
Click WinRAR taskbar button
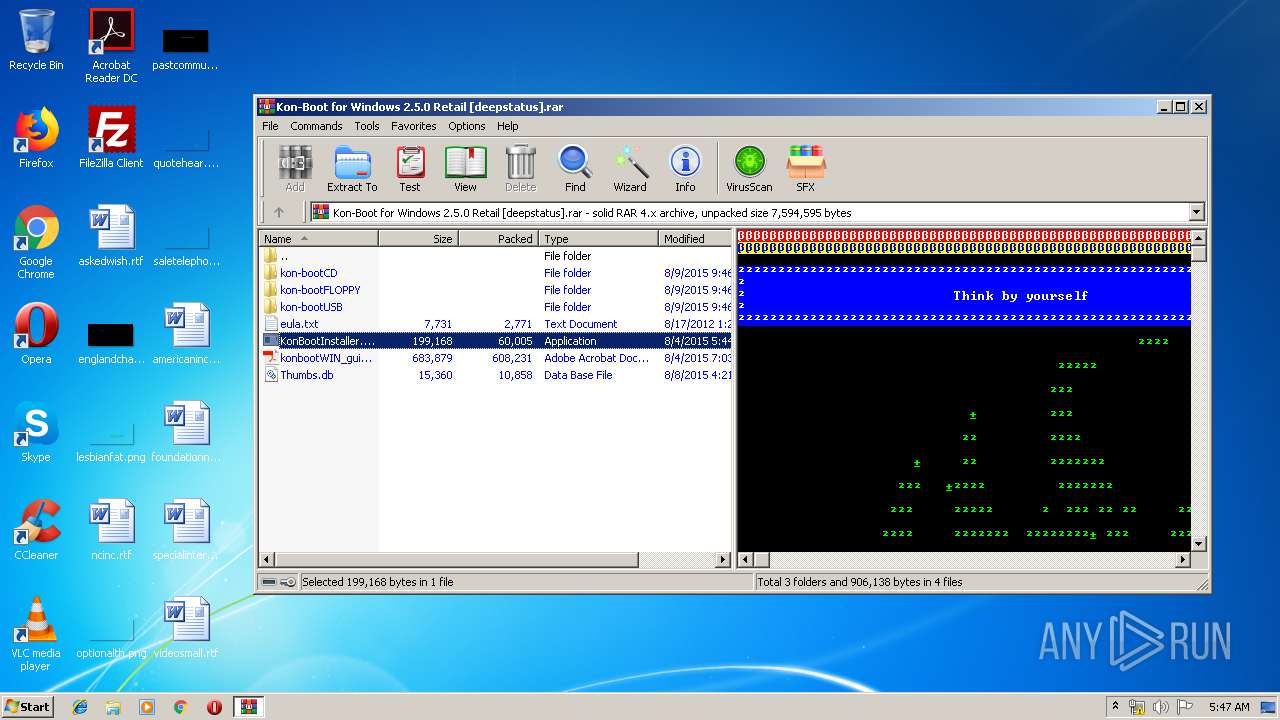pyautogui.click(x=248, y=707)
